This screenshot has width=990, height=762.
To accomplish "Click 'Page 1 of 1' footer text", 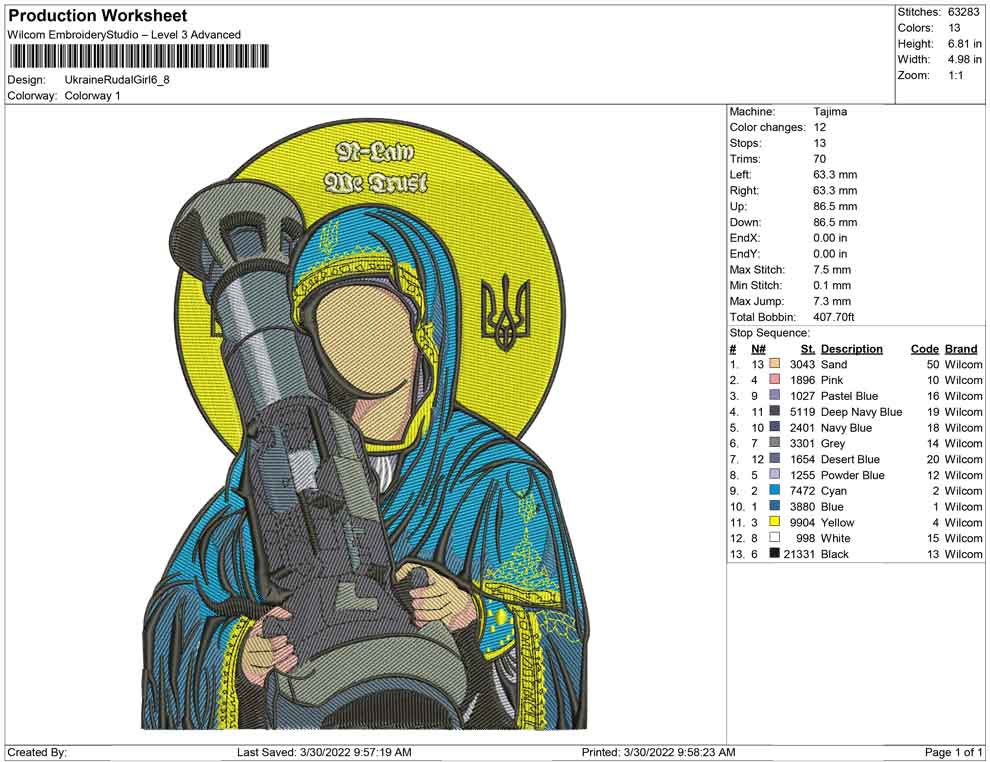I will point(953,753).
